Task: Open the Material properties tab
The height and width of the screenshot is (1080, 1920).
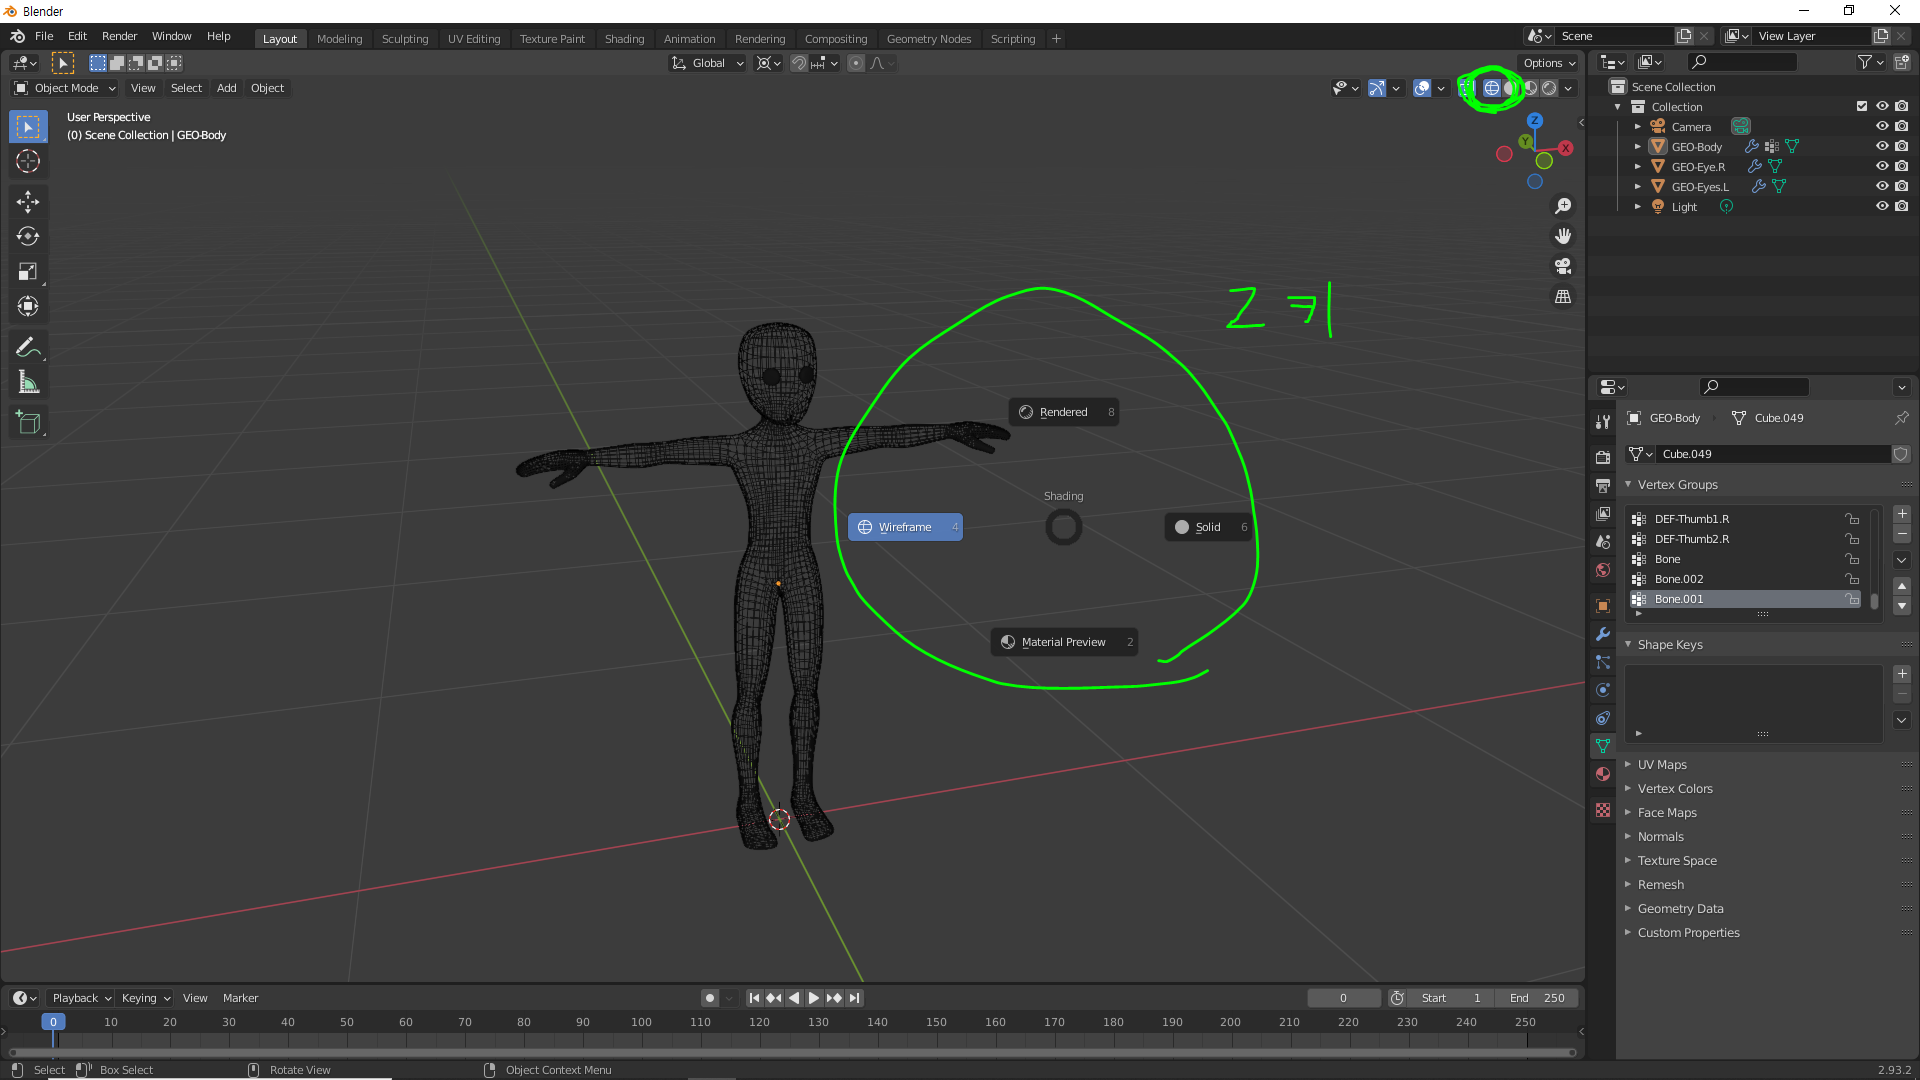Action: pos(1603,774)
